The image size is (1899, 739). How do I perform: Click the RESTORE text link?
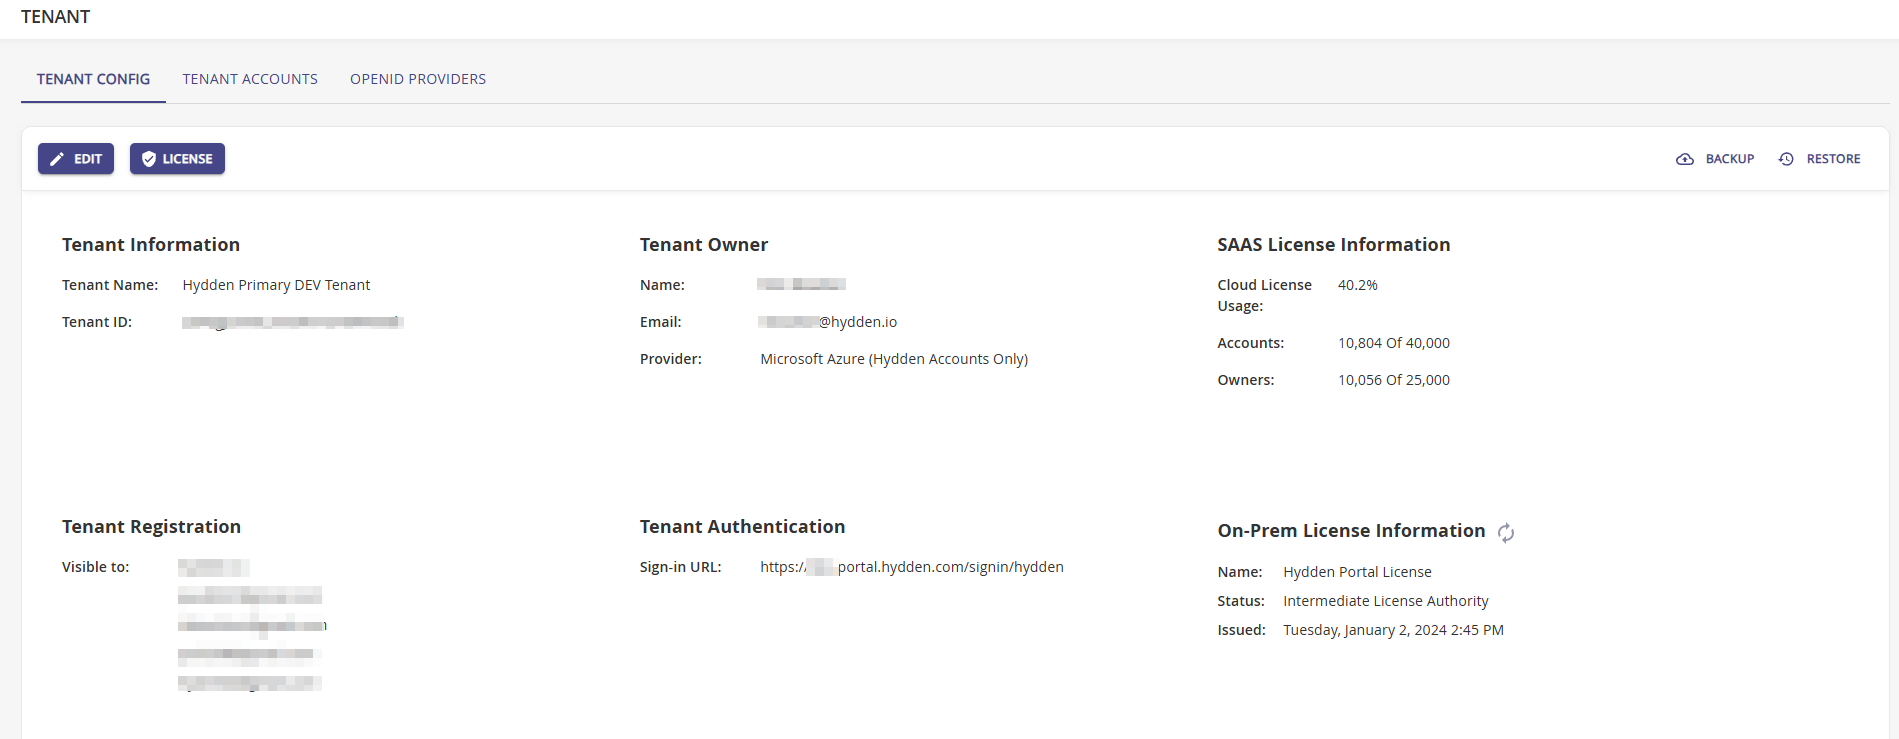tap(1833, 159)
